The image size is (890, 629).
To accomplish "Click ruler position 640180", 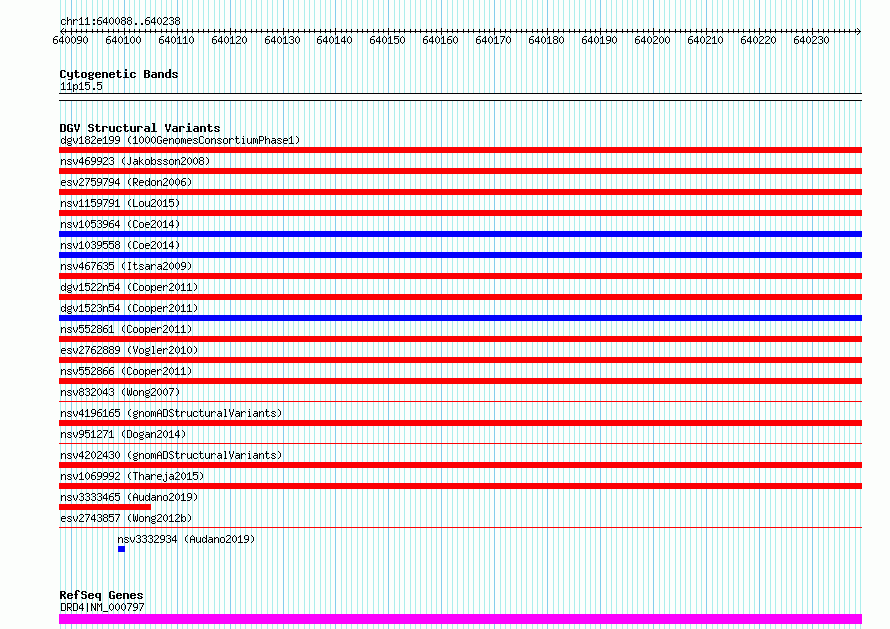I will (546, 40).
